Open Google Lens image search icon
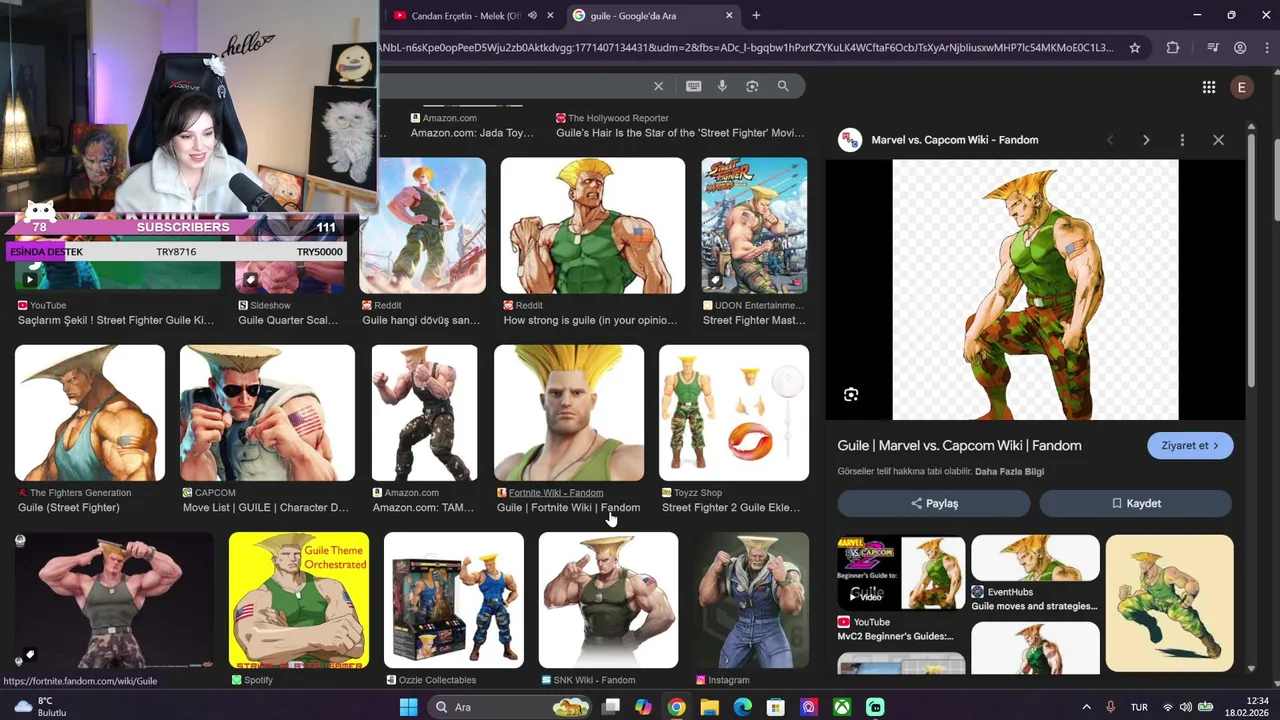 click(x=752, y=86)
